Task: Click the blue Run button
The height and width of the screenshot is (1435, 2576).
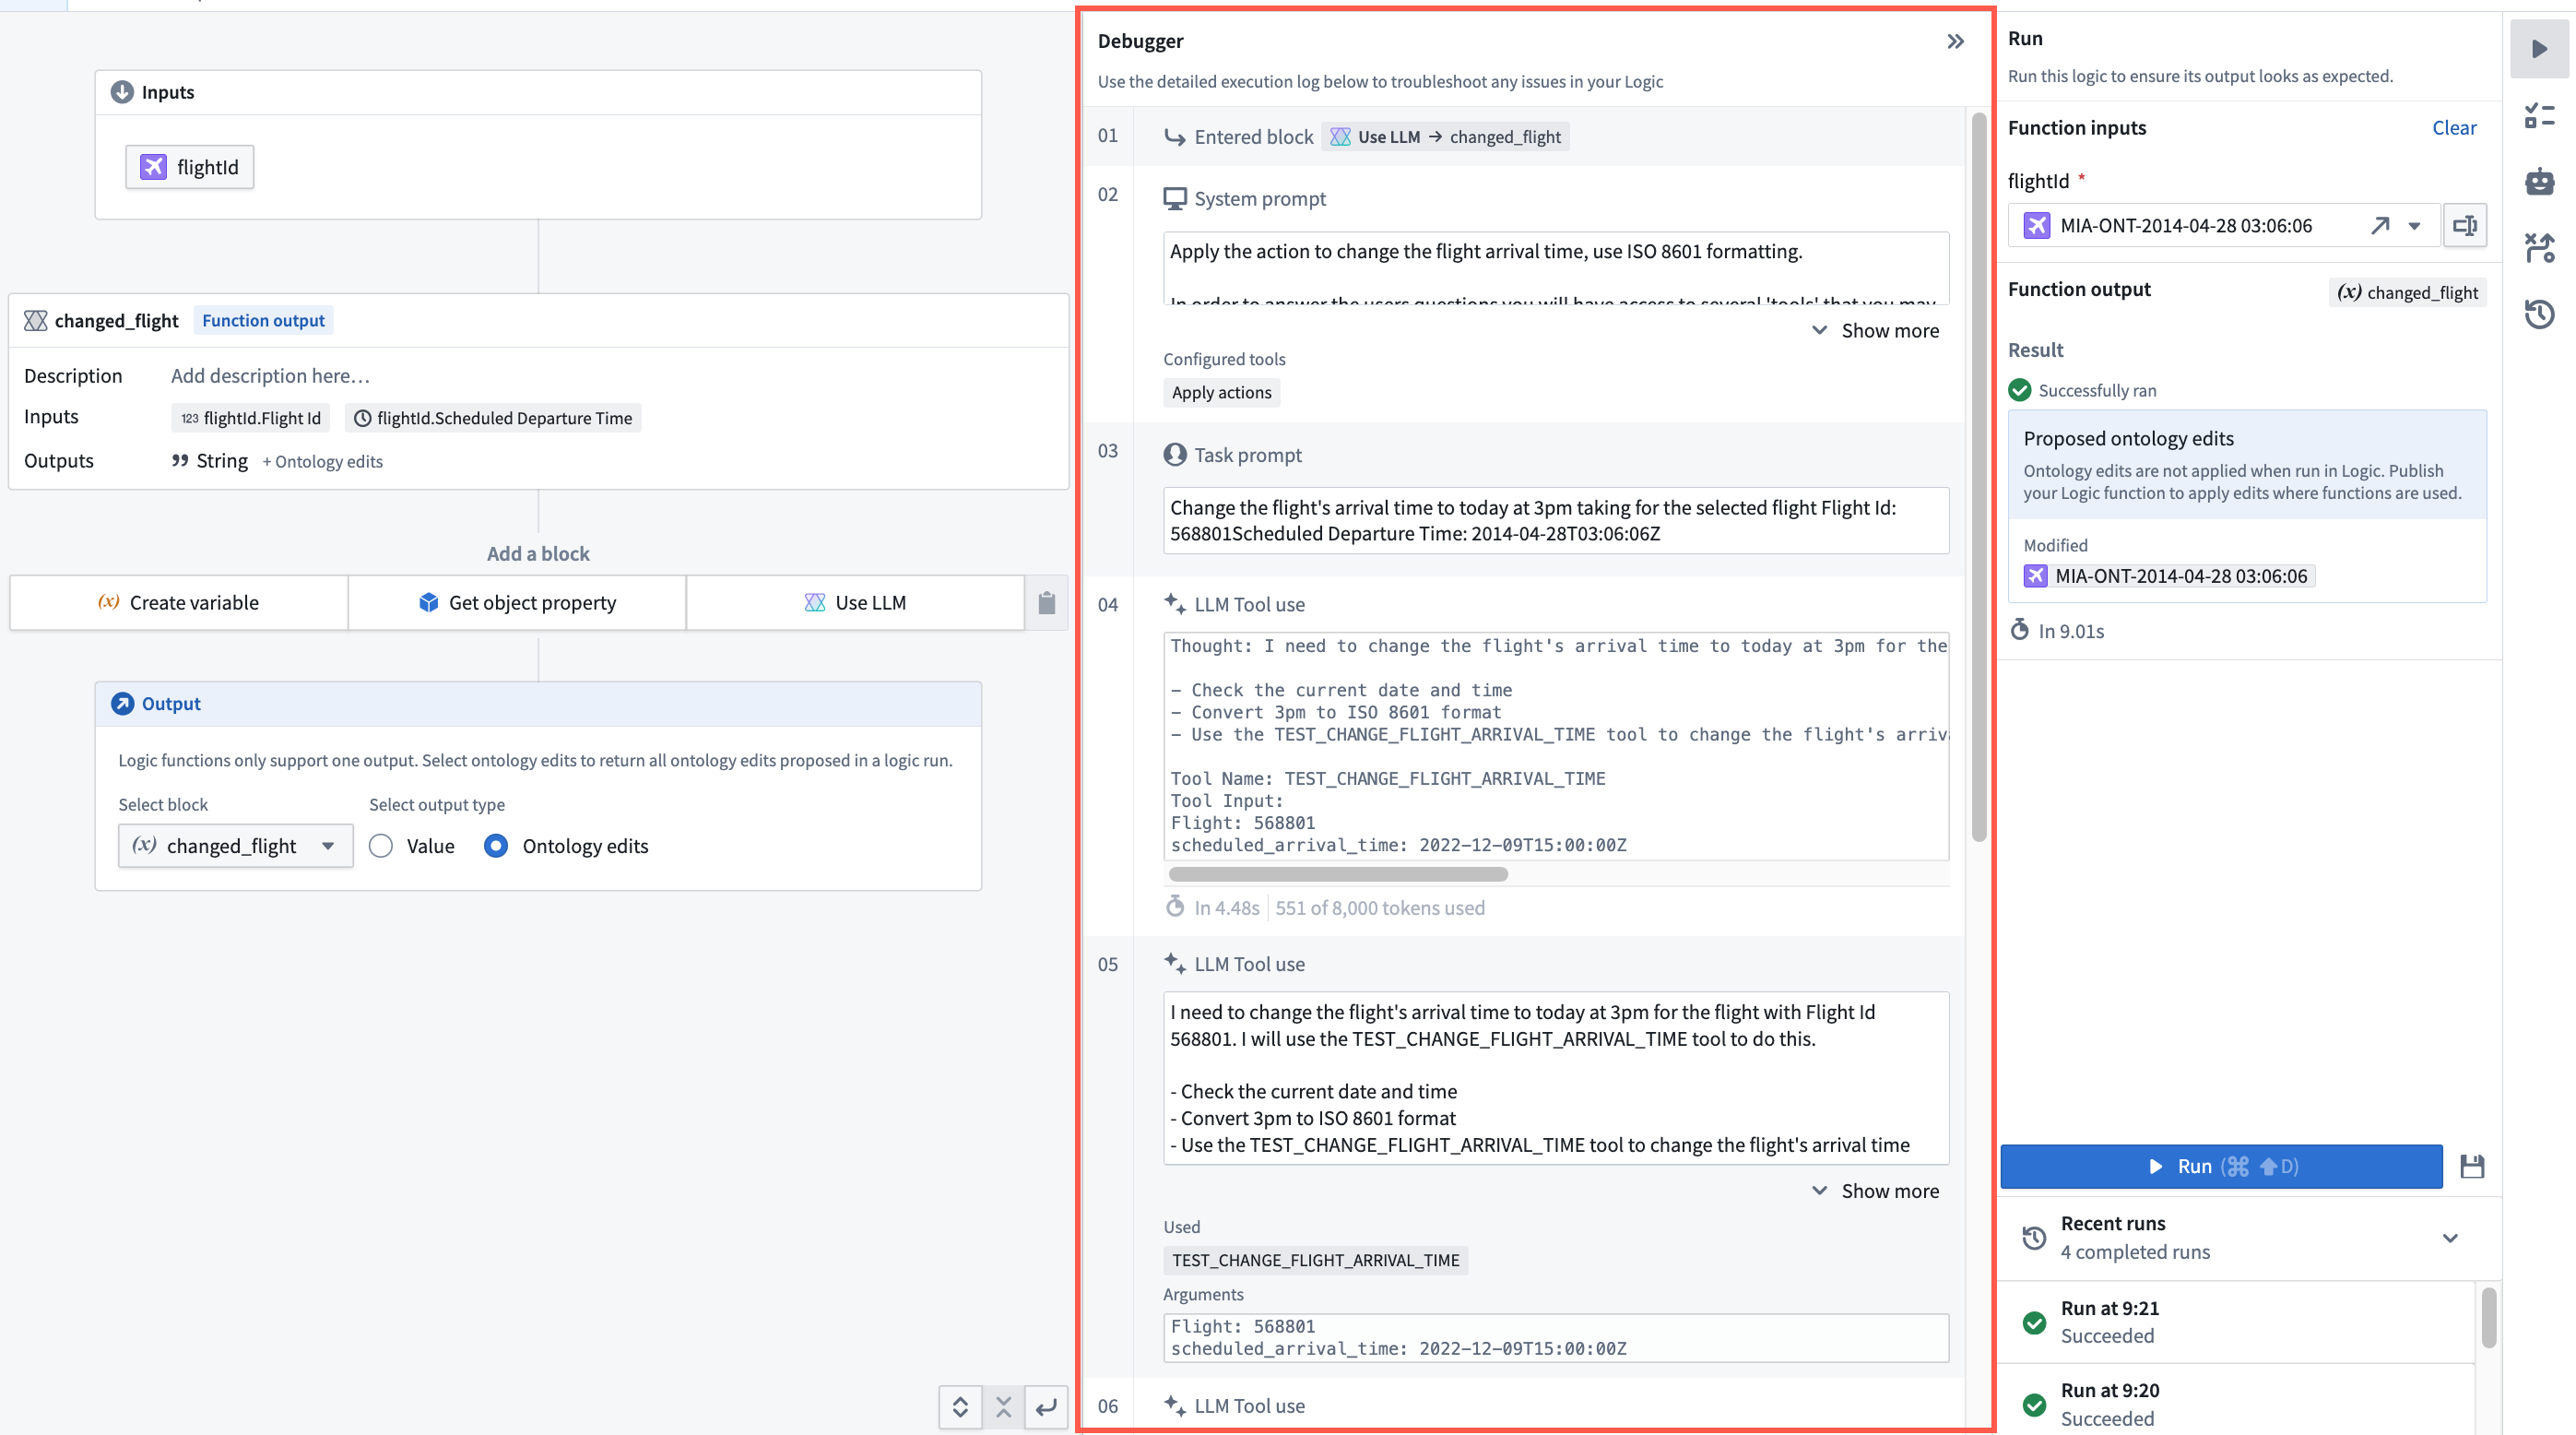Action: pyautogui.click(x=2221, y=1166)
